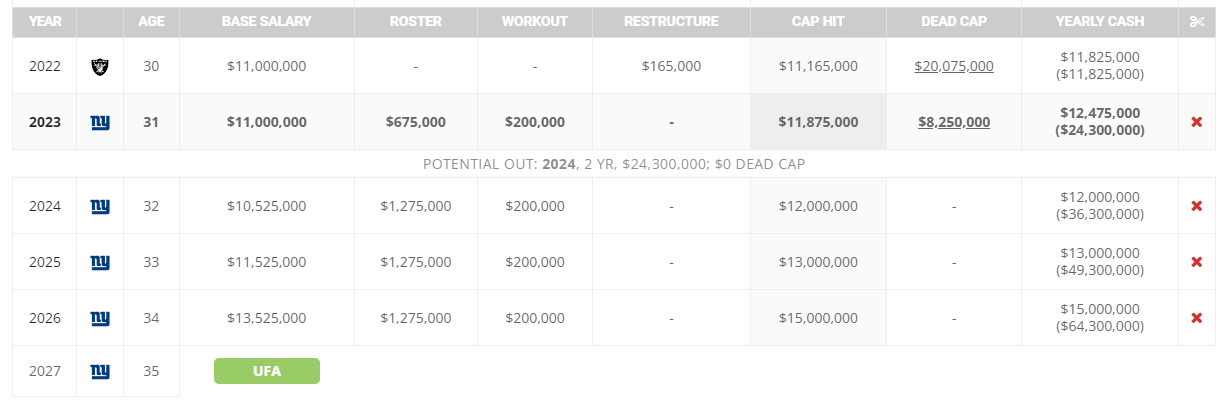
Task: Click the Giants logo in the 2024 row
Action: 100,206
